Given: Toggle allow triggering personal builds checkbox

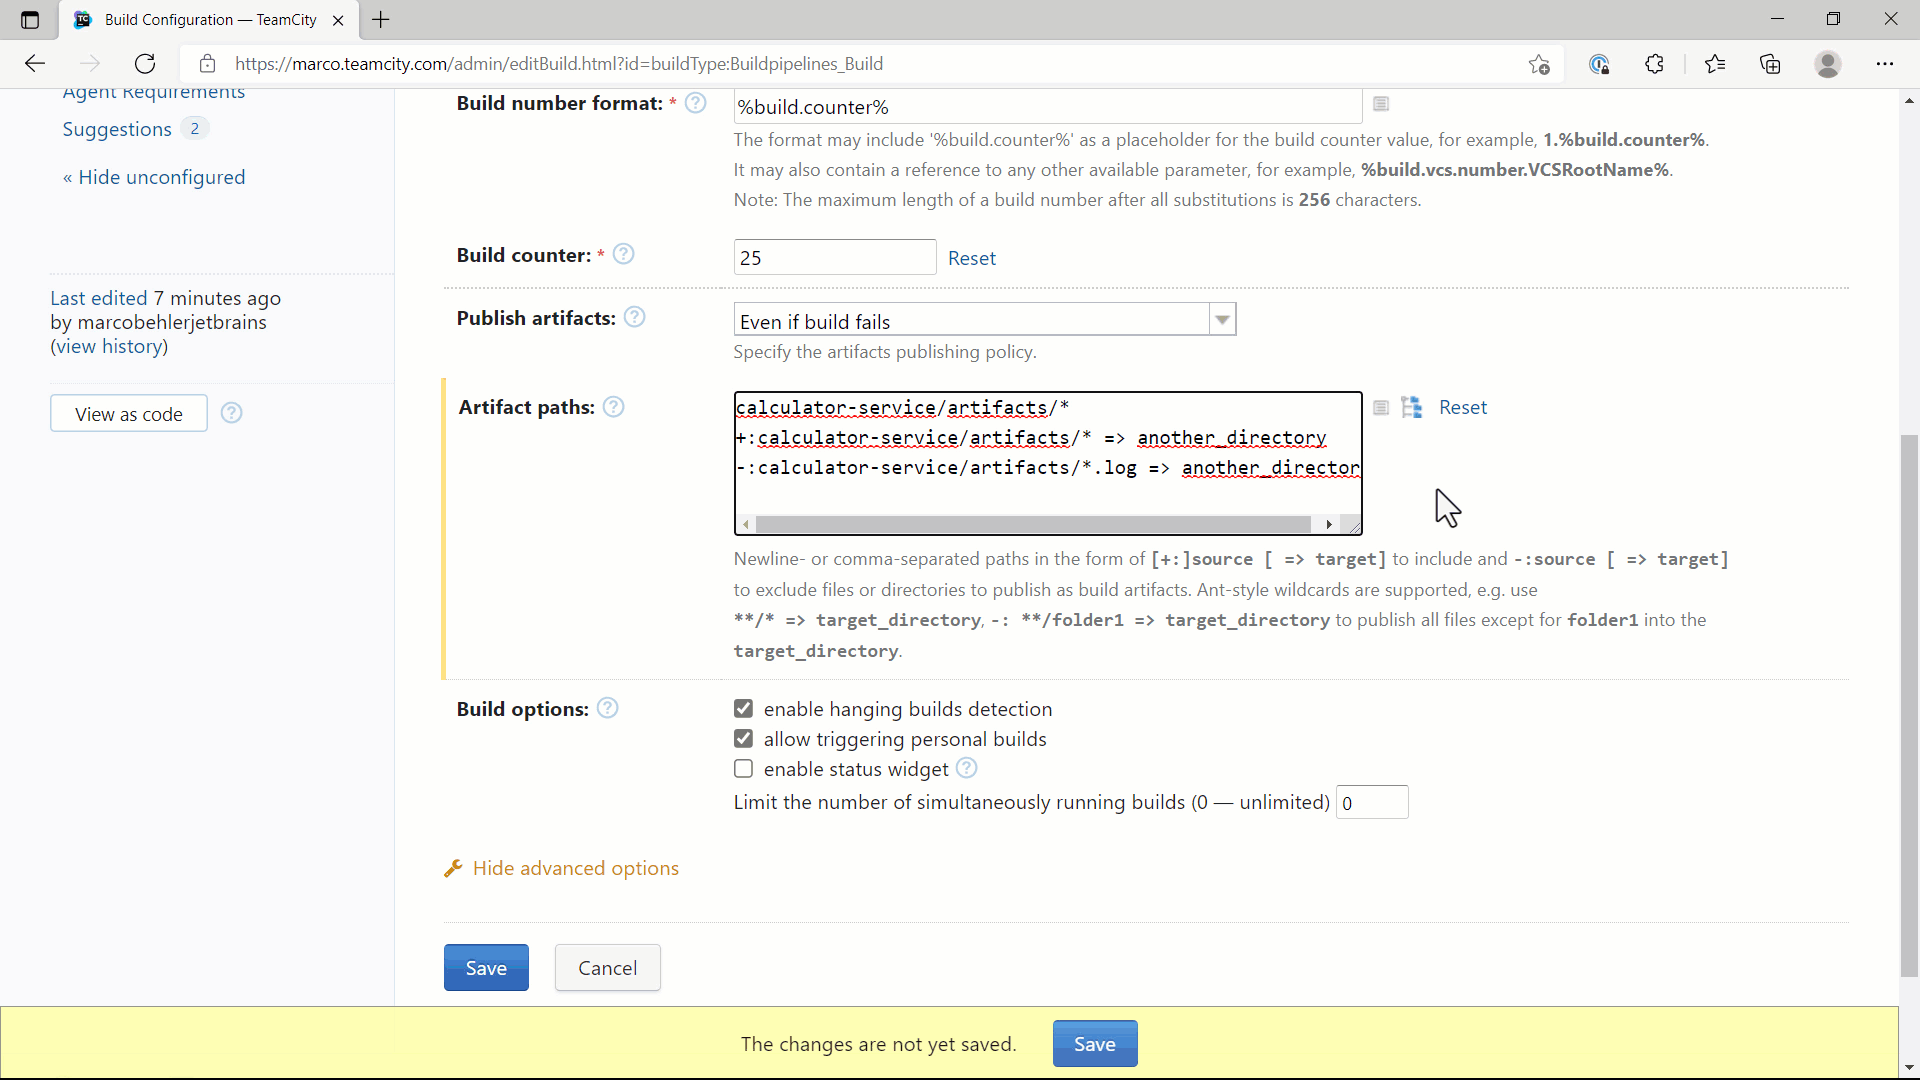Looking at the screenshot, I should 743,739.
